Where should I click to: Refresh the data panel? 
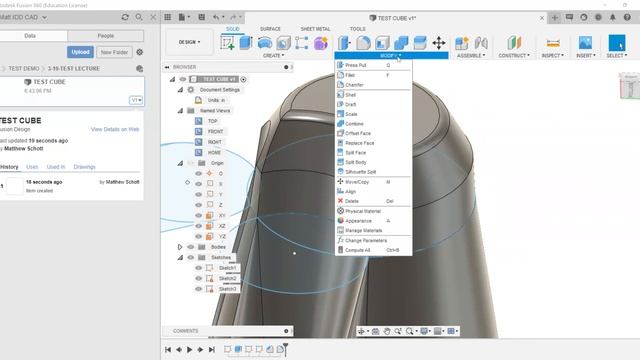point(125,17)
